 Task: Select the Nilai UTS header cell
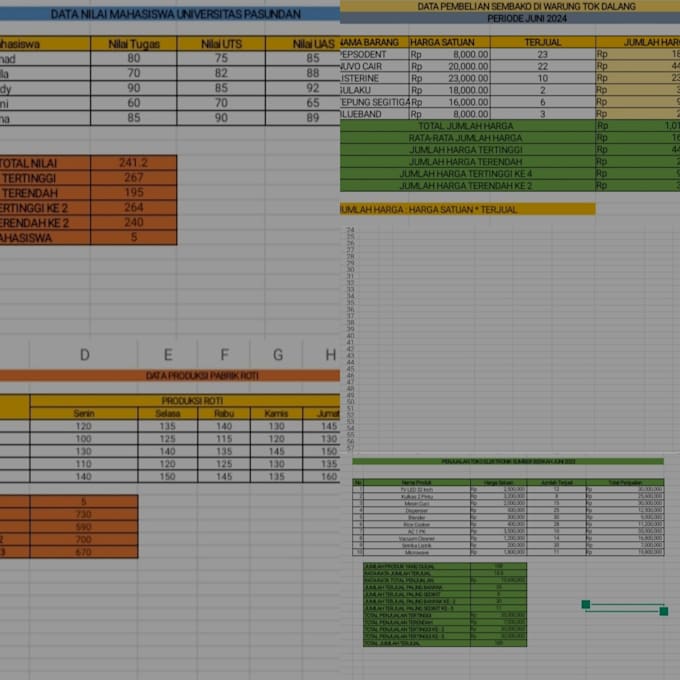pos(221,44)
